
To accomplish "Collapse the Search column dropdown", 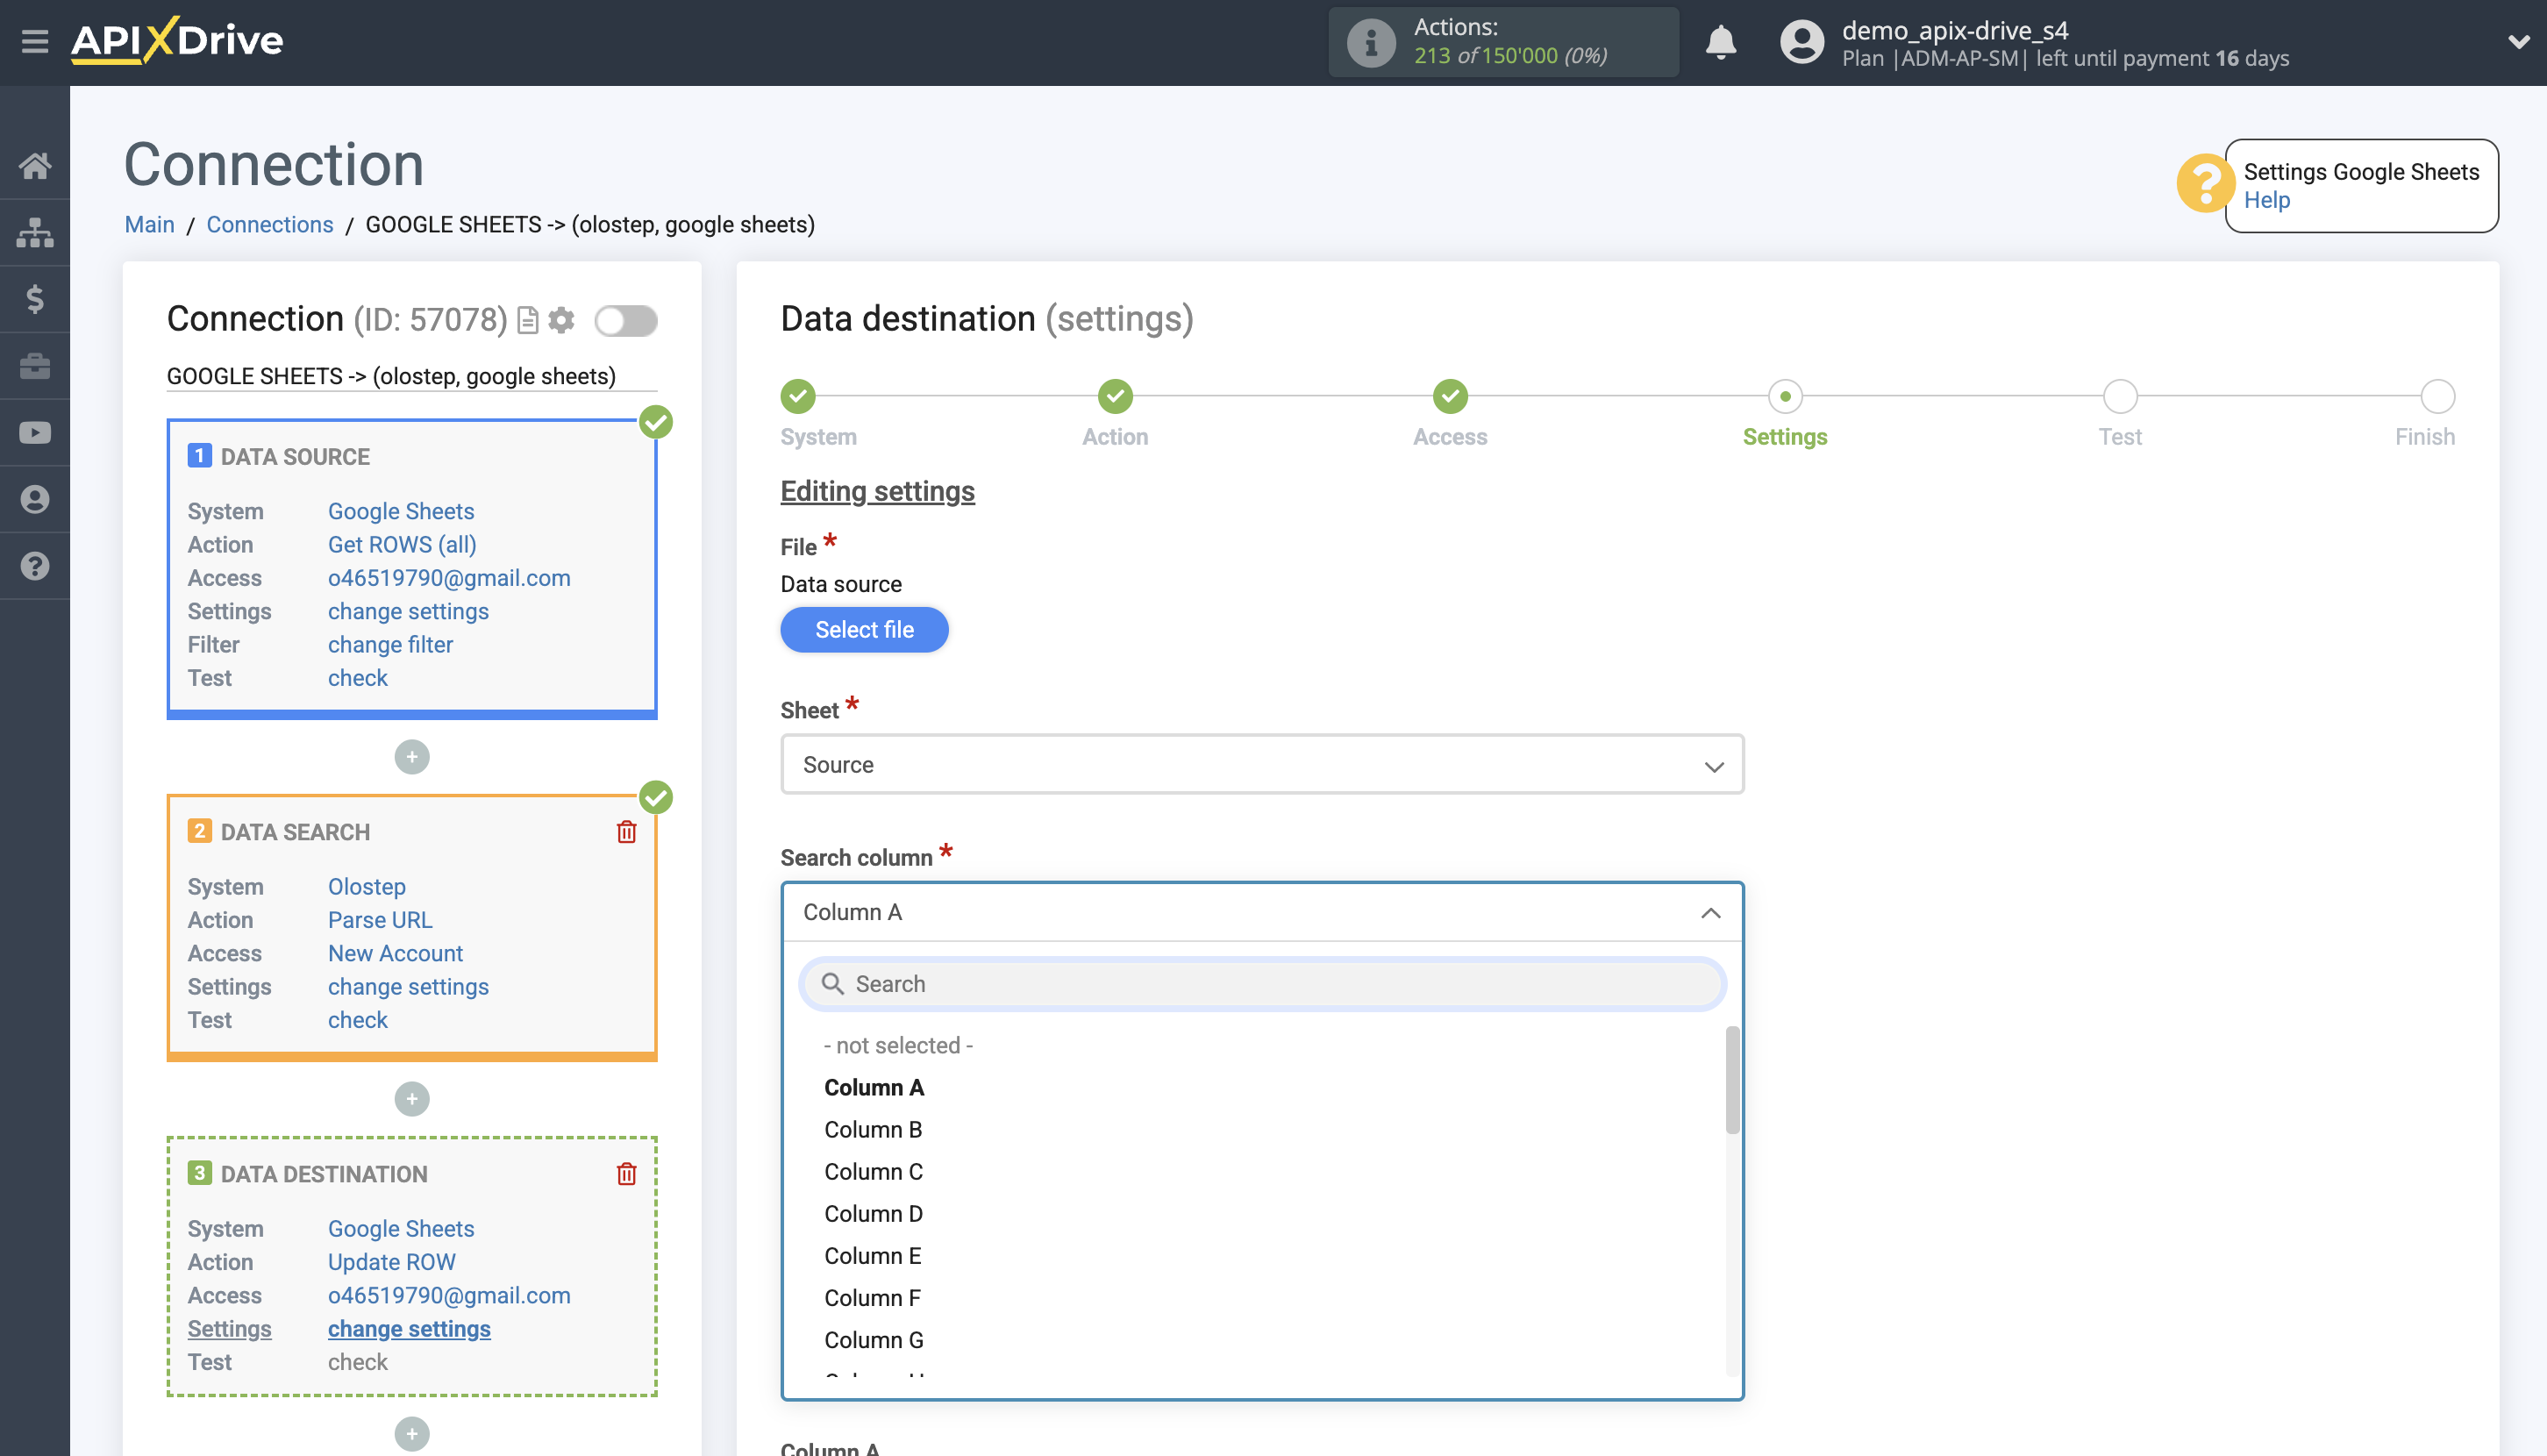I will 1710,913.
